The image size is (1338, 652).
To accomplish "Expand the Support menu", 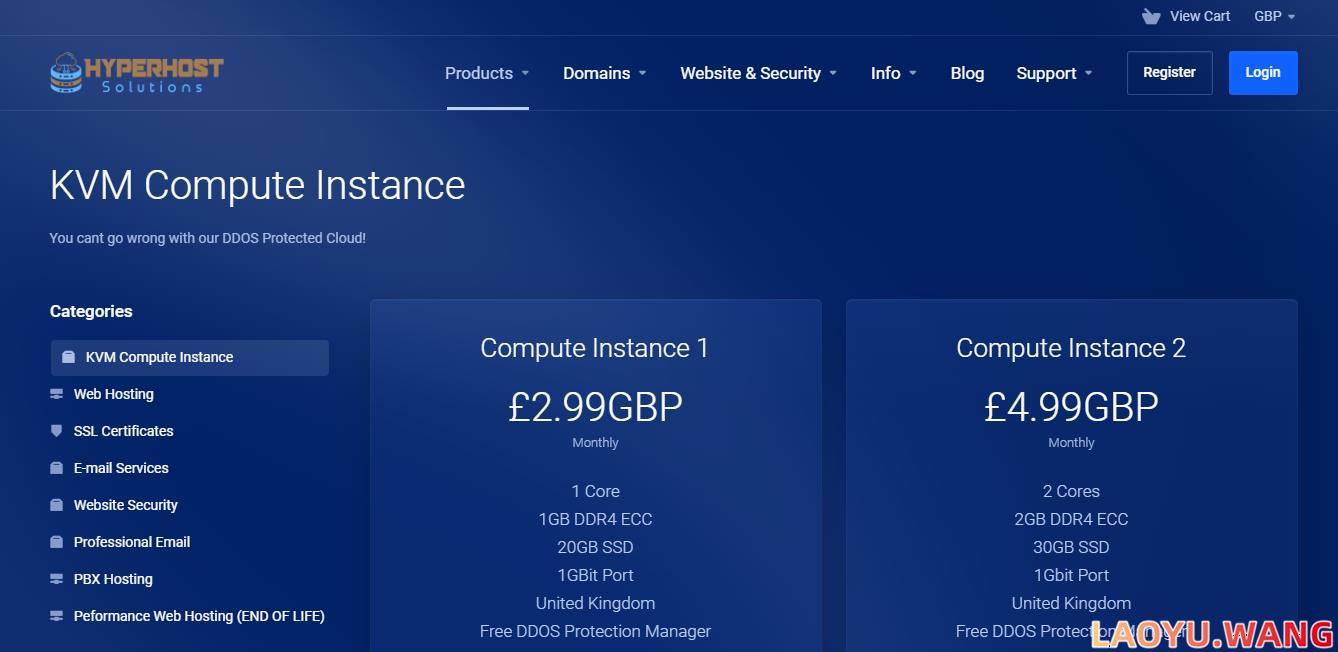I will coord(1055,73).
